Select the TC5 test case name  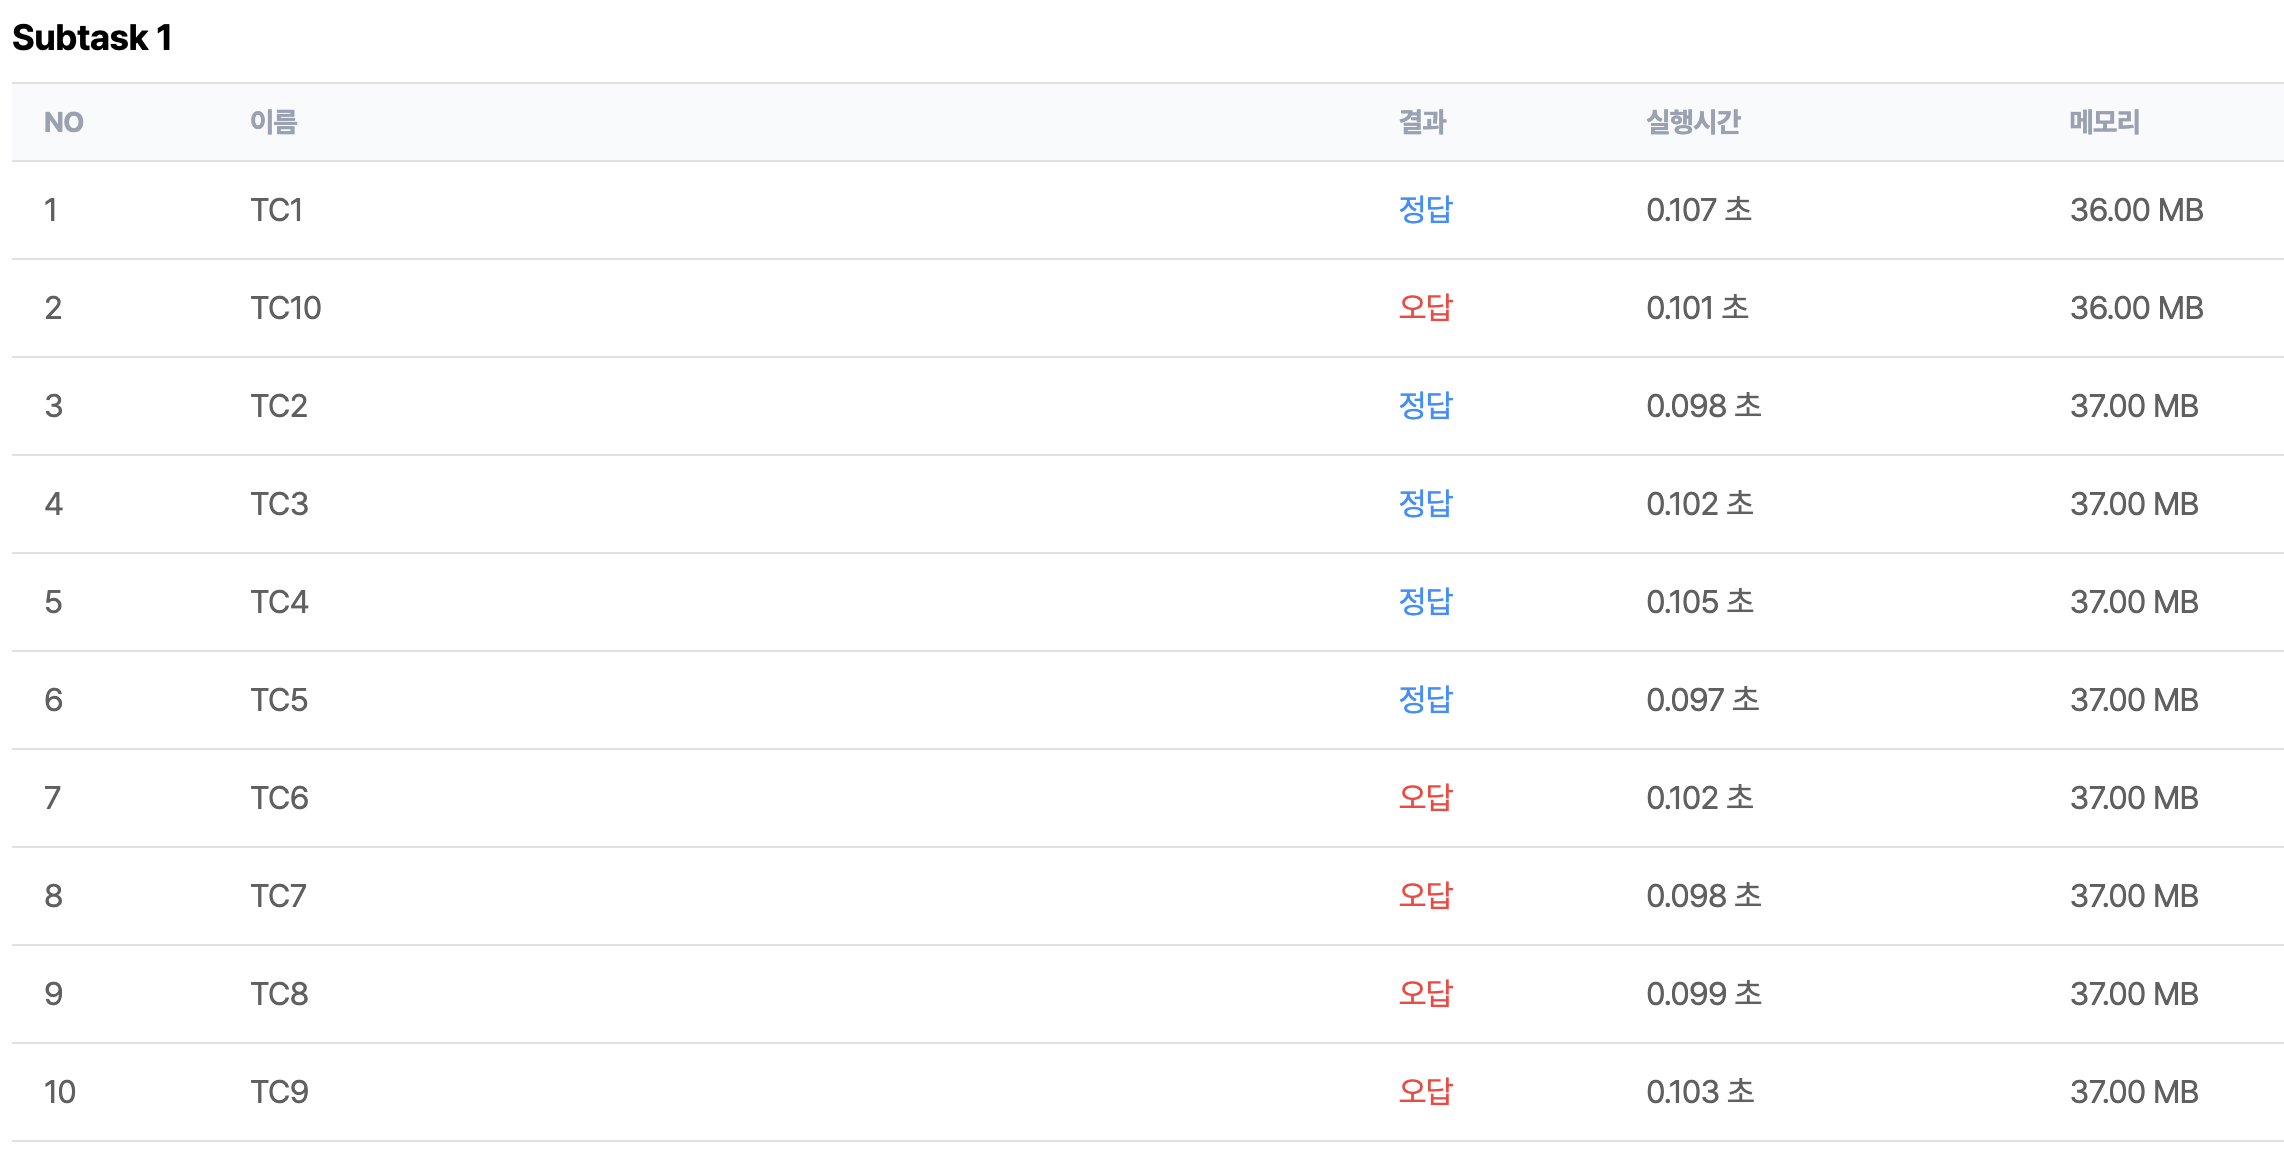tap(279, 700)
